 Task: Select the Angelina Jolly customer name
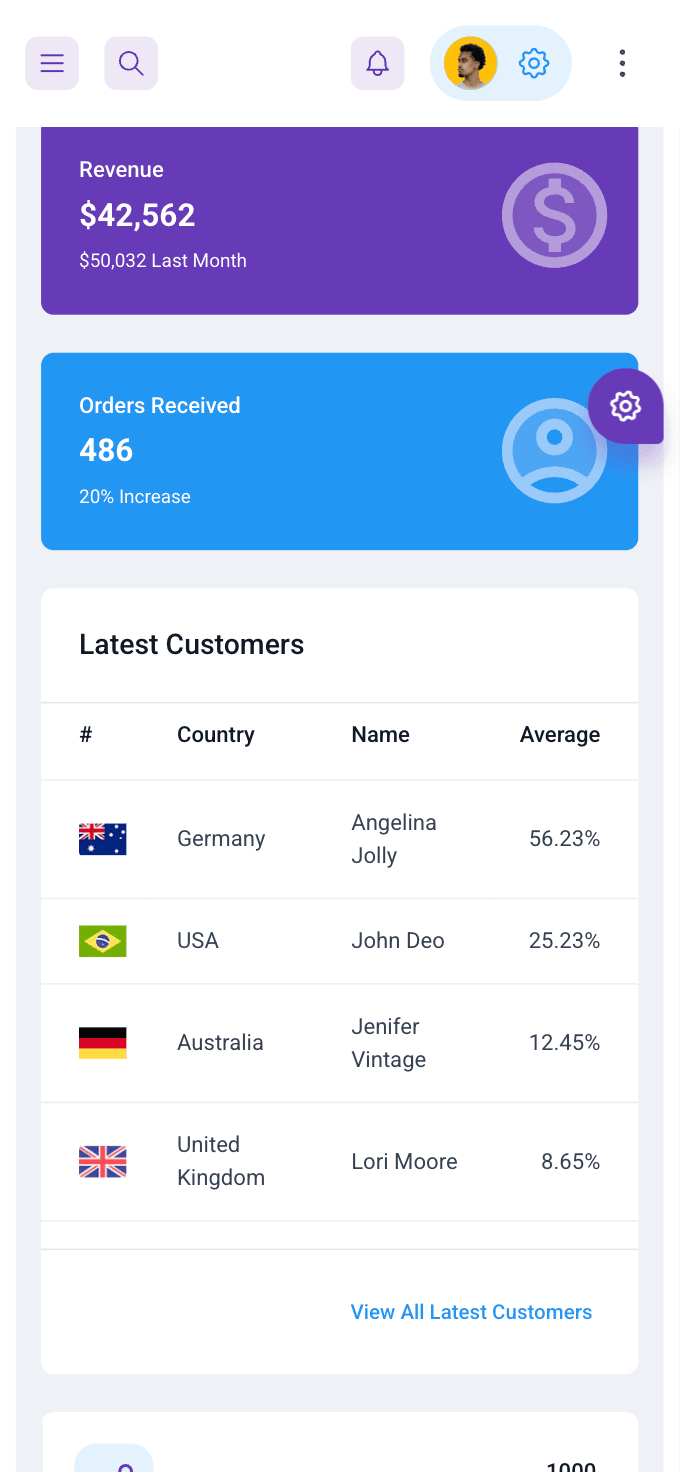pyautogui.click(x=394, y=839)
